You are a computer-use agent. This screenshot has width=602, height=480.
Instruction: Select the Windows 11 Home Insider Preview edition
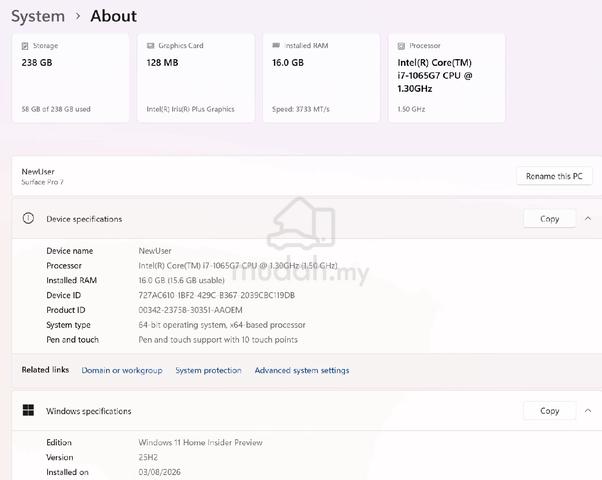(x=200, y=442)
